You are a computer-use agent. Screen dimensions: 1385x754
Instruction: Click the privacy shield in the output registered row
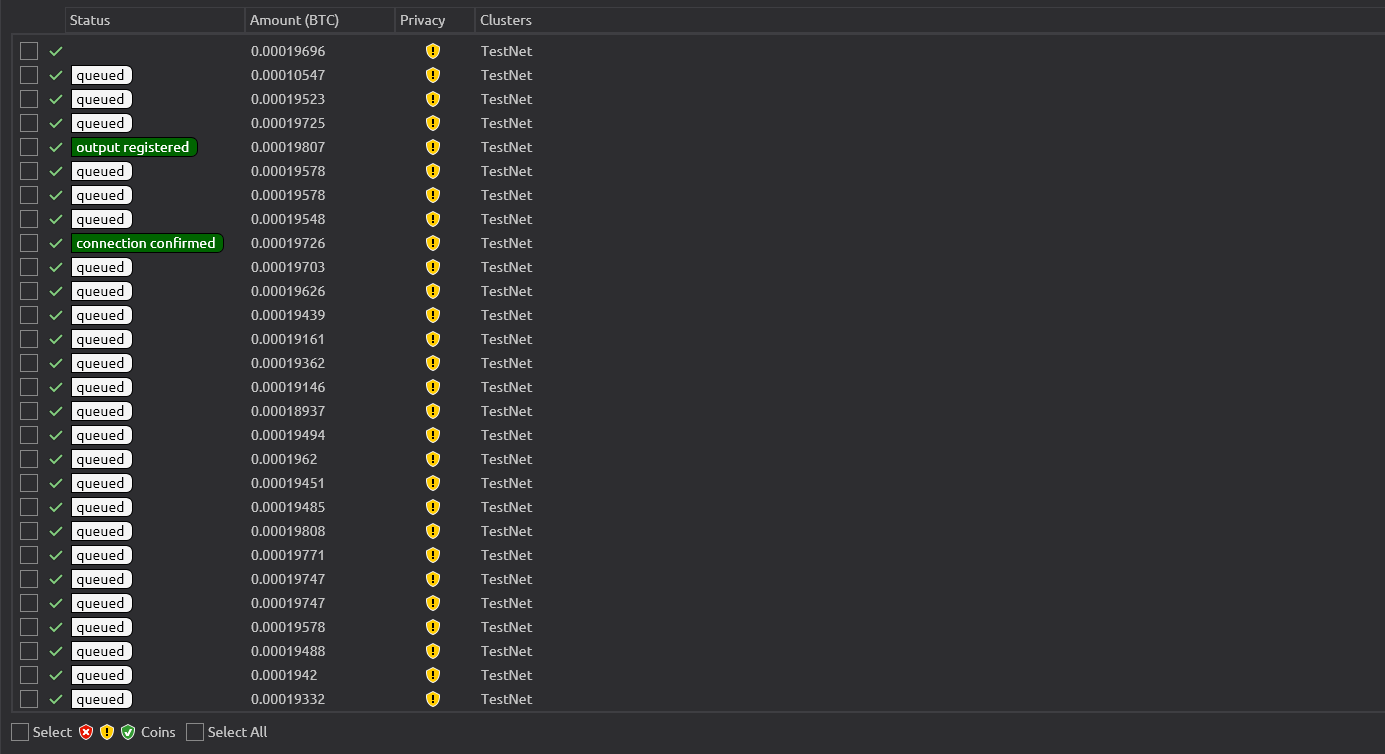pyautogui.click(x=433, y=147)
